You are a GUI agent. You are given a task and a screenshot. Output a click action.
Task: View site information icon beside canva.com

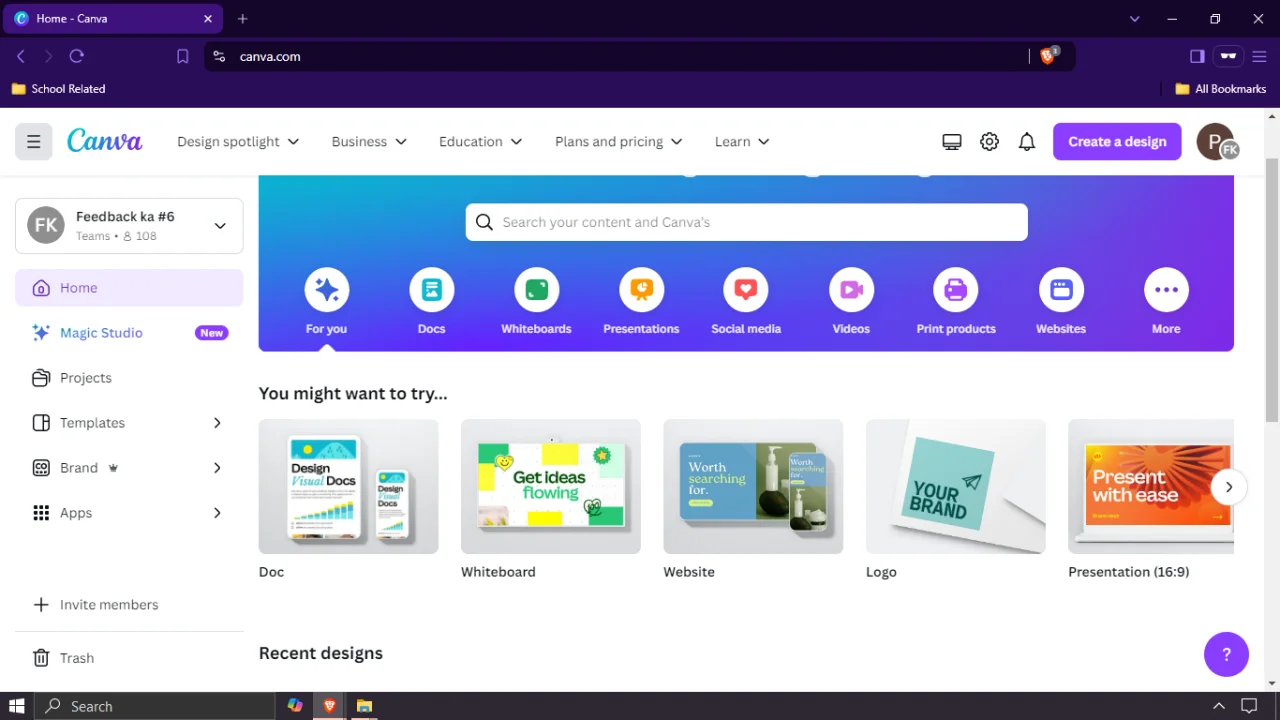click(x=220, y=57)
